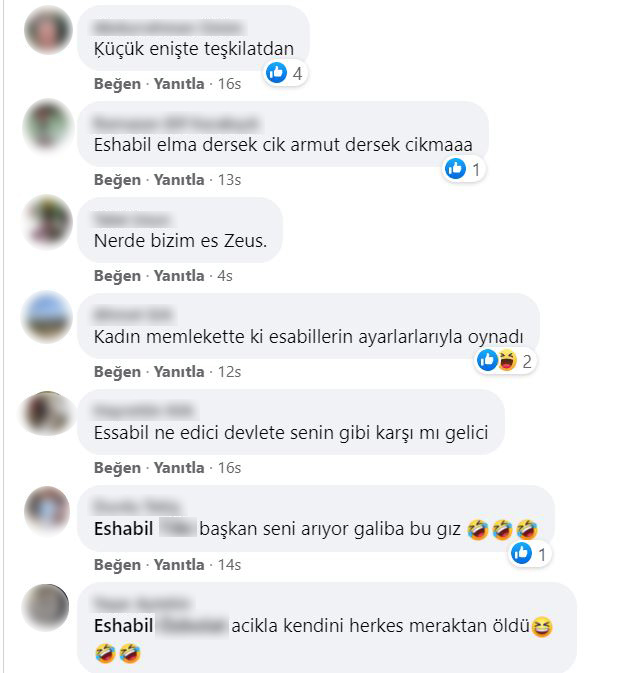Open the avatar beside 'Essabil ne edici' comment
632x673 pixels.
[x=48, y=413]
